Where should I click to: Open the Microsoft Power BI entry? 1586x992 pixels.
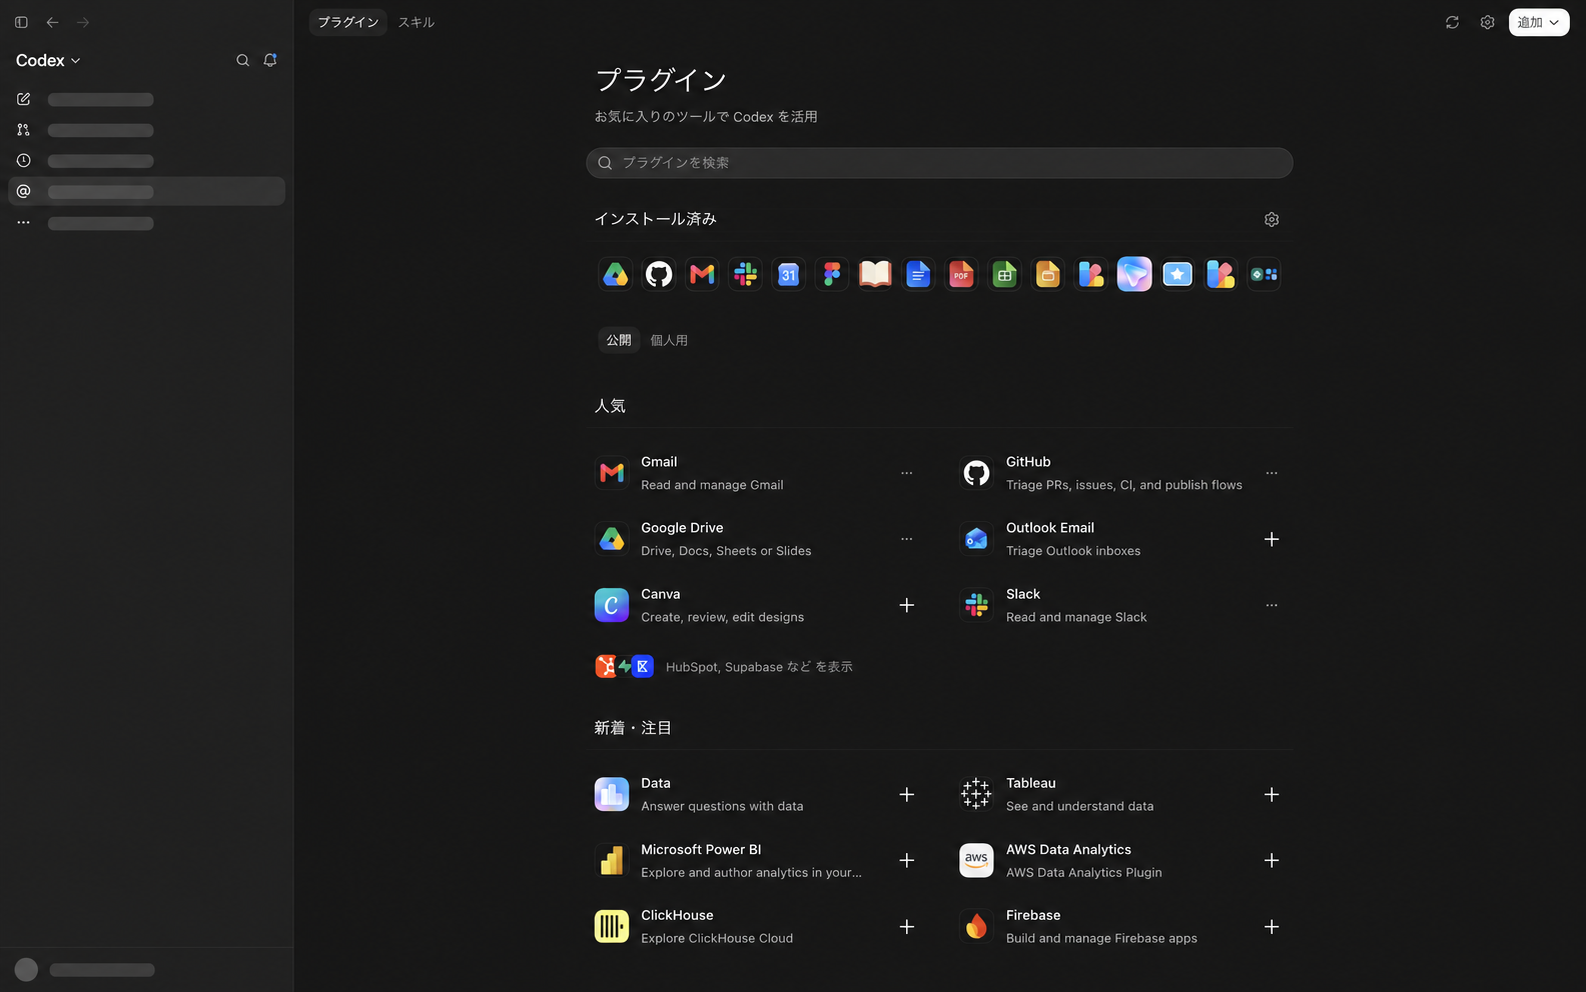(756, 860)
